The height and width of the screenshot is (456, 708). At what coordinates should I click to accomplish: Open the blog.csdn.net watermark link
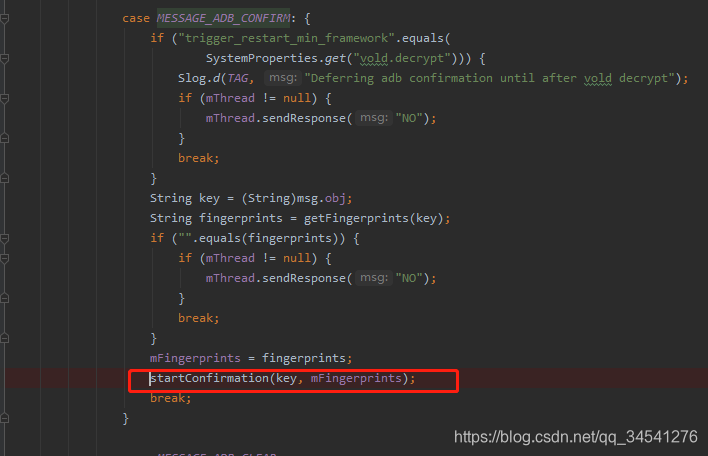tap(576, 437)
